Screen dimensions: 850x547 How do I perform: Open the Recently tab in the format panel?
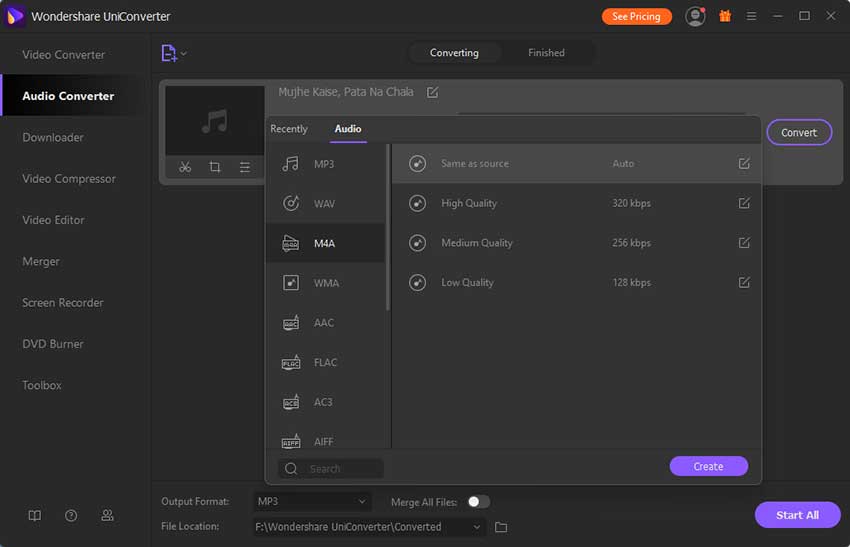pyautogui.click(x=289, y=129)
